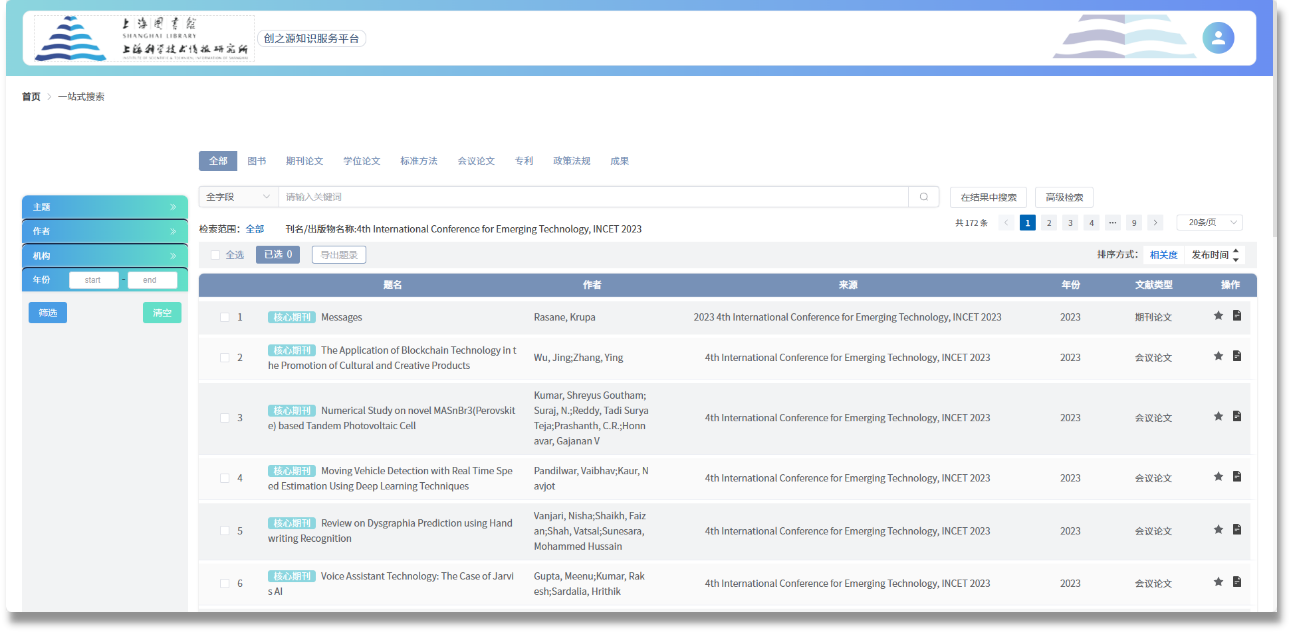Image resolution: width=1292 pixels, height=633 pixels.
Task: Switch to the 期刊论文 tab
Action: tap(304, 161)
